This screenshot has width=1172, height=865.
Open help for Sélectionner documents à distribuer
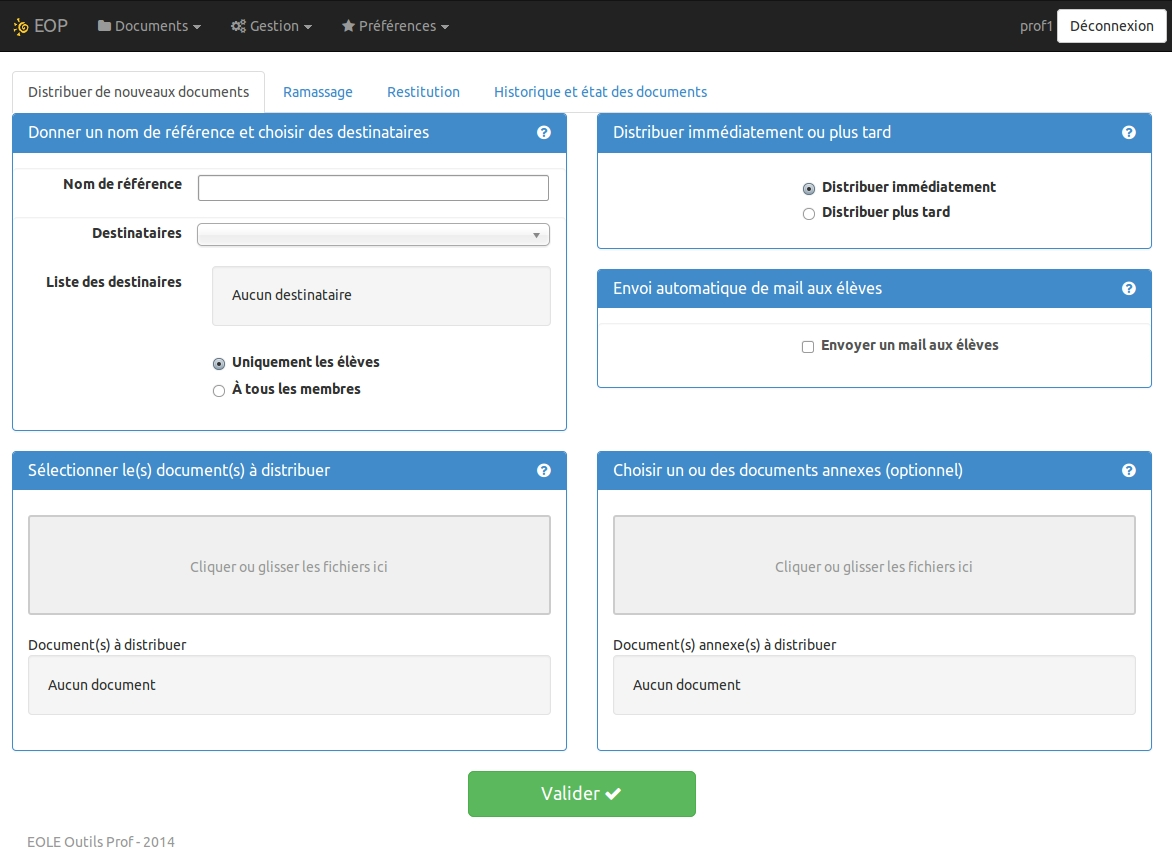pyautogui.click(x=543, y=470)
